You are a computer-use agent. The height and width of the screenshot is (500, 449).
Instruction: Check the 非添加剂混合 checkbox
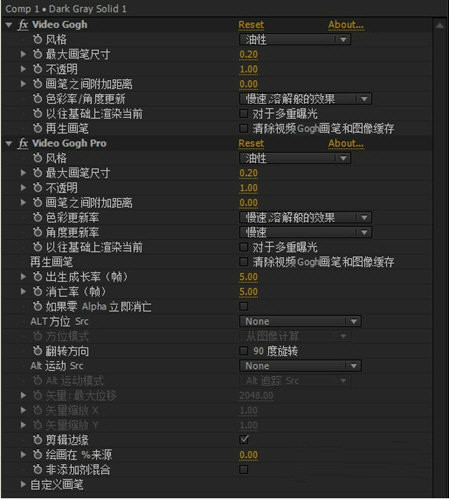coord(244,470)
